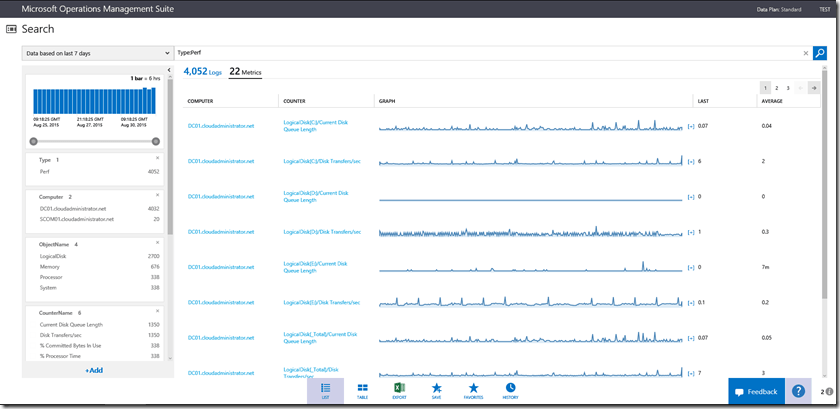Open Favorites searches
840x409 pixels.
[473, 390]
